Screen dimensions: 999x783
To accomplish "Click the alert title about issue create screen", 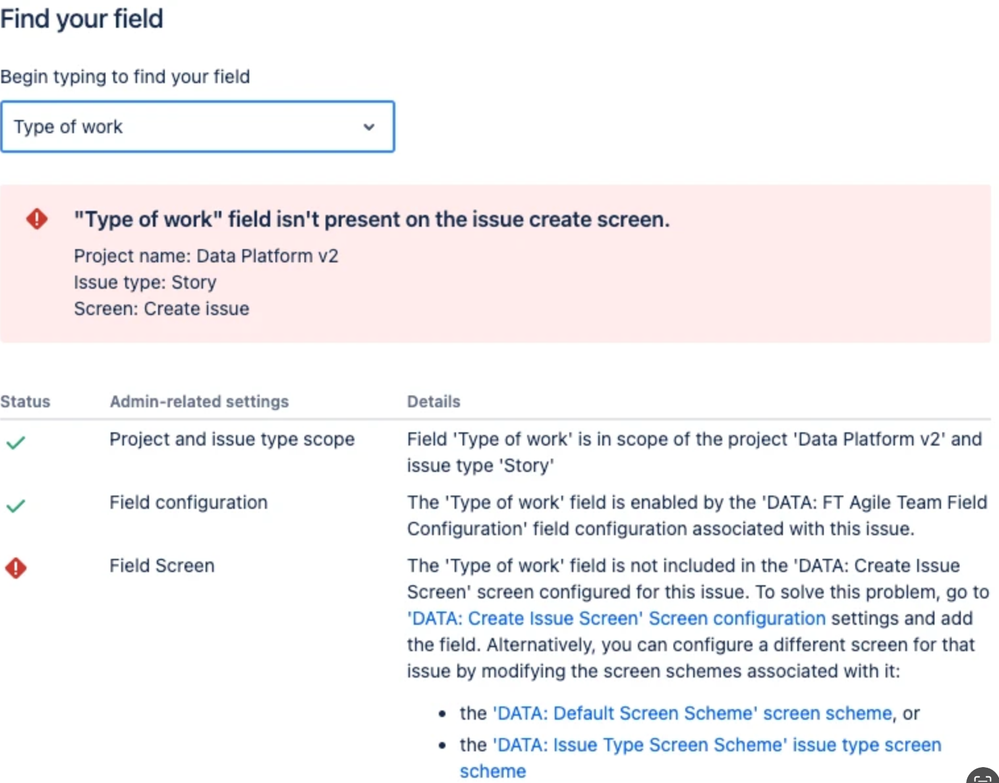I will [371, 219].
